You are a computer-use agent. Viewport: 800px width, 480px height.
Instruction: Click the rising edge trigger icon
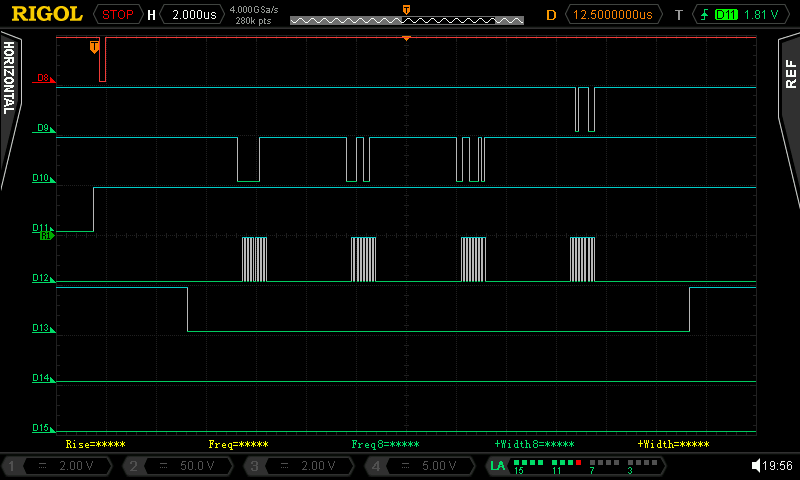(x=705, y=14)
